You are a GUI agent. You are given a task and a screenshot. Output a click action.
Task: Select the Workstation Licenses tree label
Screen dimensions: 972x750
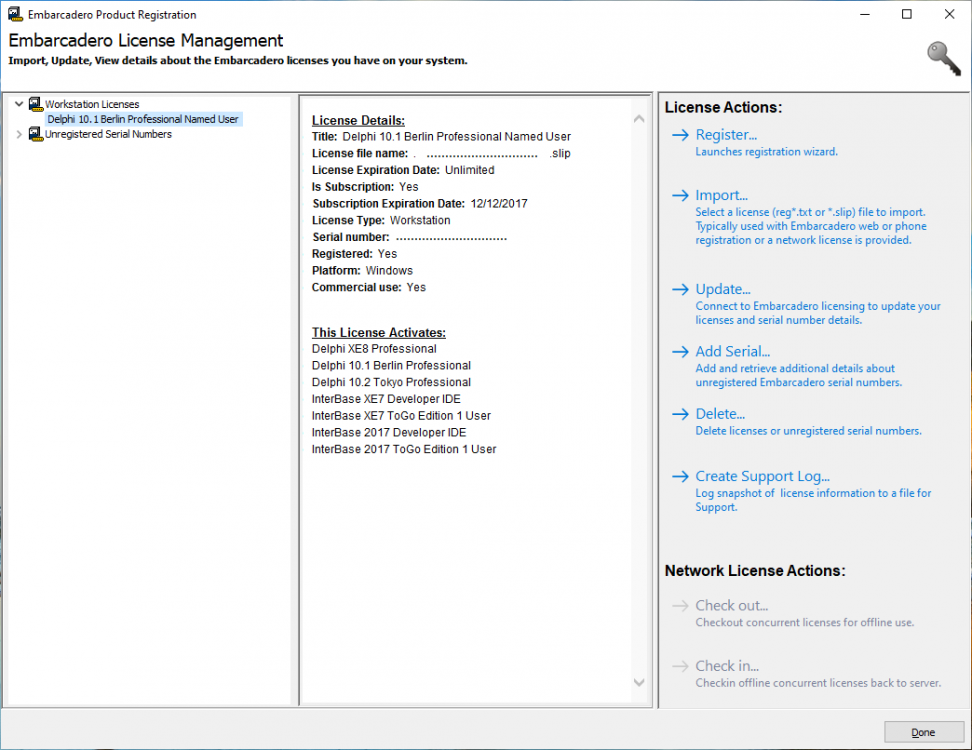point(92,104)
